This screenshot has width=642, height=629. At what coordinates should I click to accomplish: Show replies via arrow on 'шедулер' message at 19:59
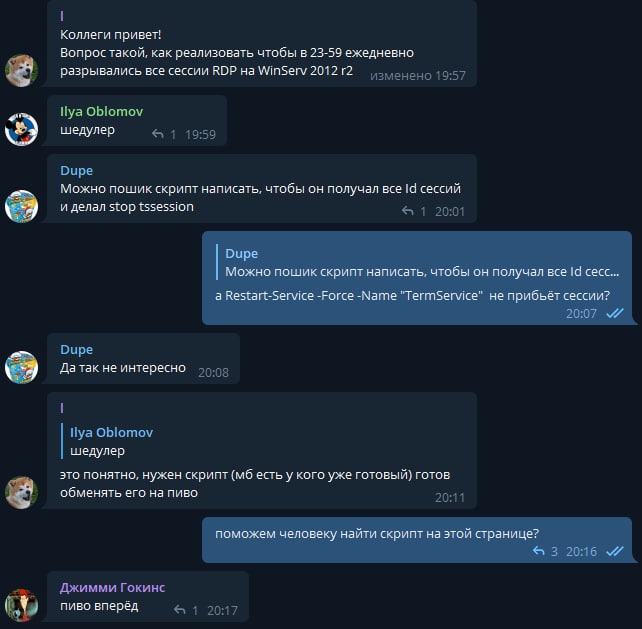pos(158,134)
